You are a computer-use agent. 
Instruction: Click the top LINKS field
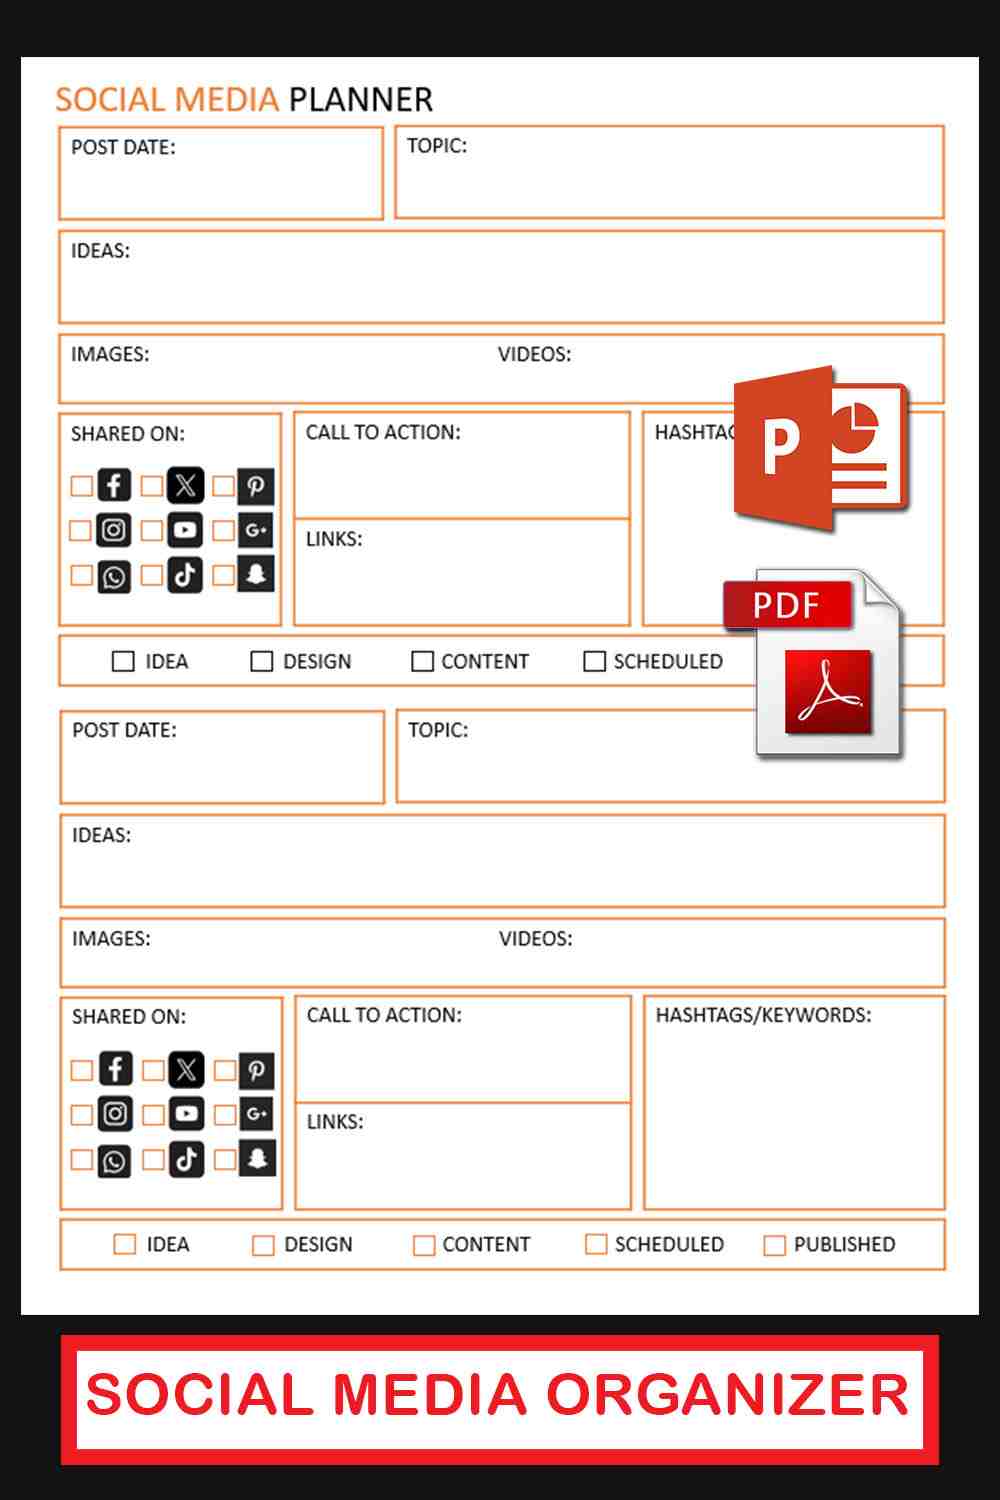click(461, 572)
